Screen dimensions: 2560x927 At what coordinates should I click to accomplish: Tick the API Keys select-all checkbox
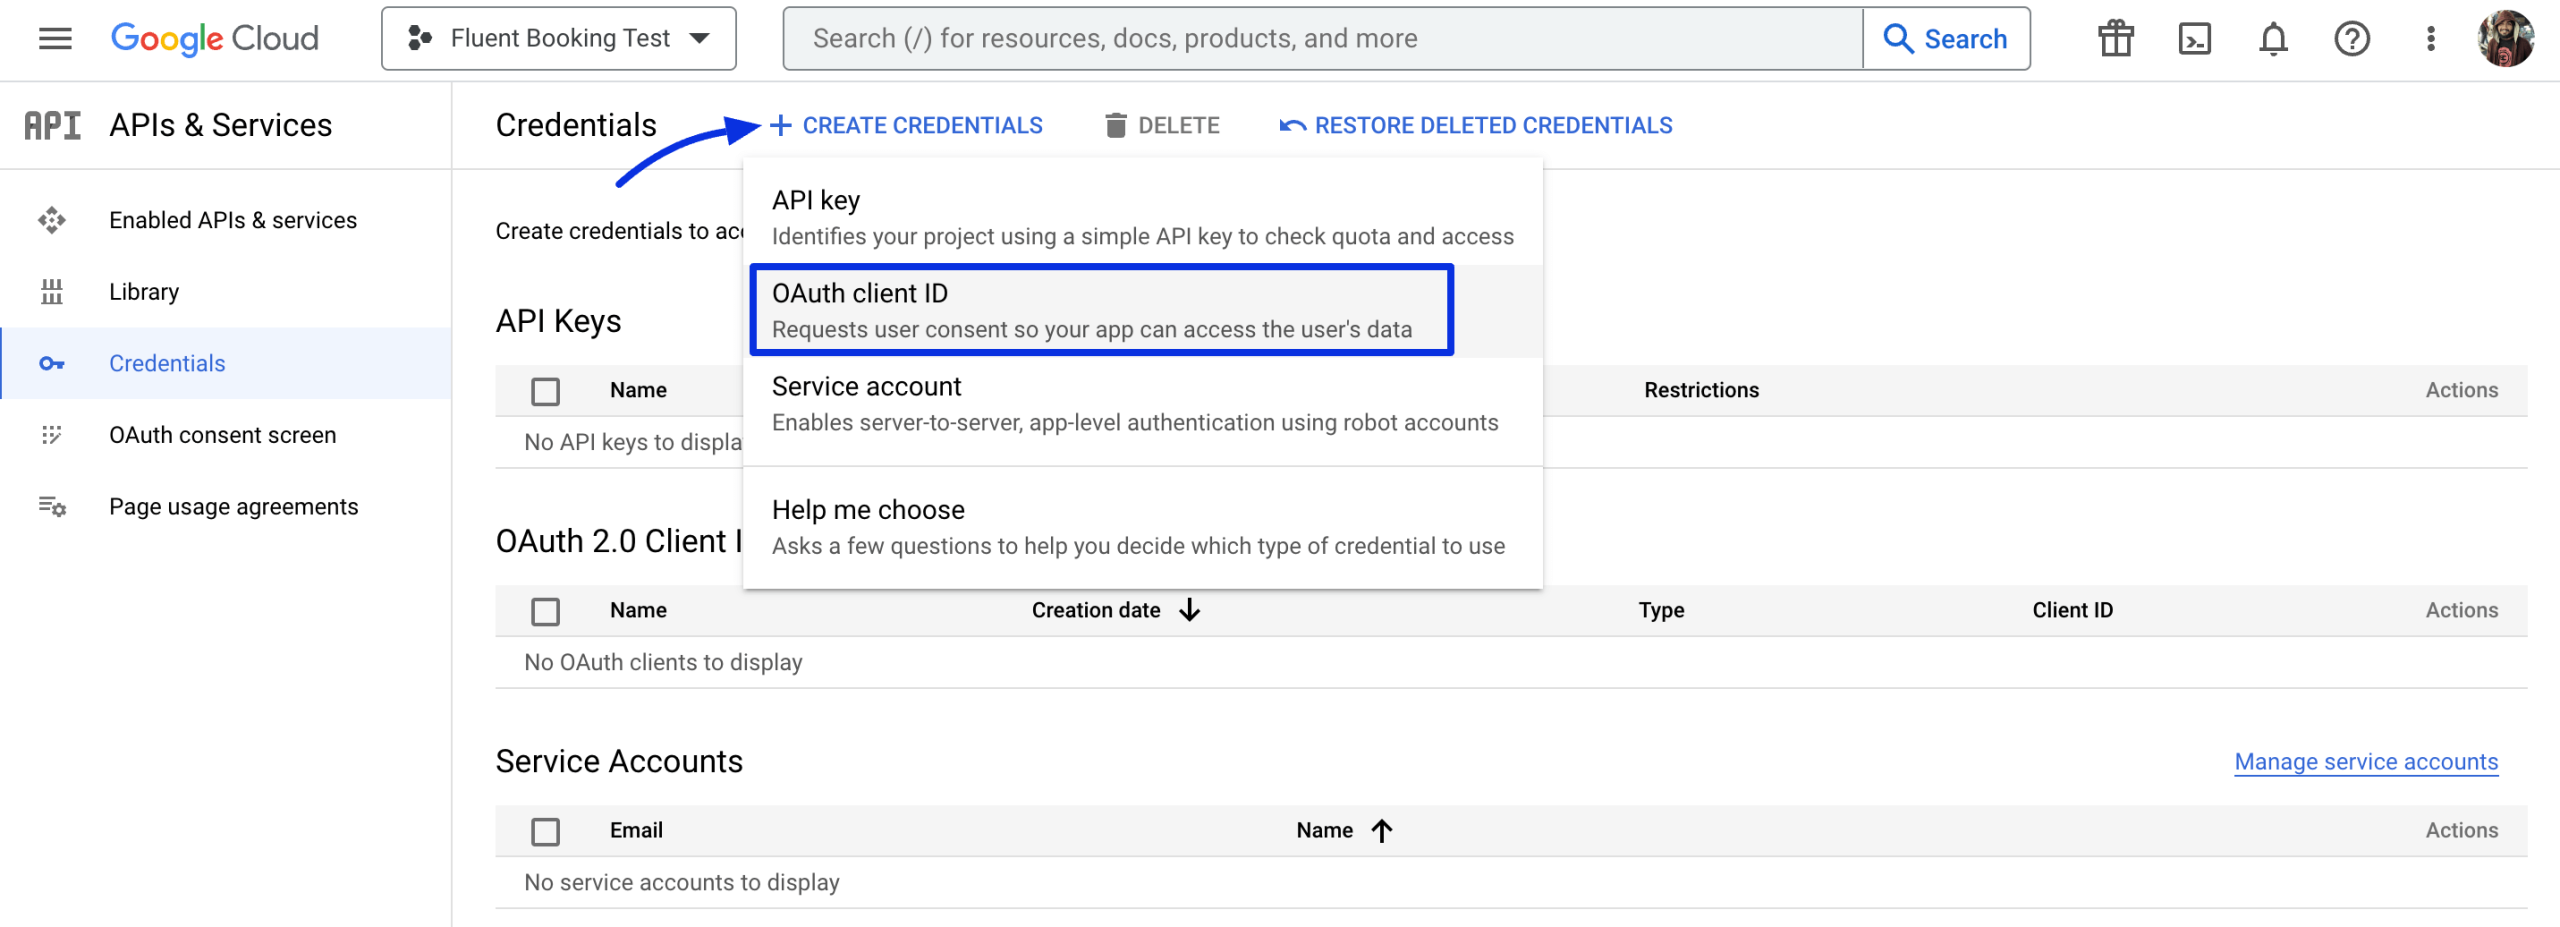(545, 391)
